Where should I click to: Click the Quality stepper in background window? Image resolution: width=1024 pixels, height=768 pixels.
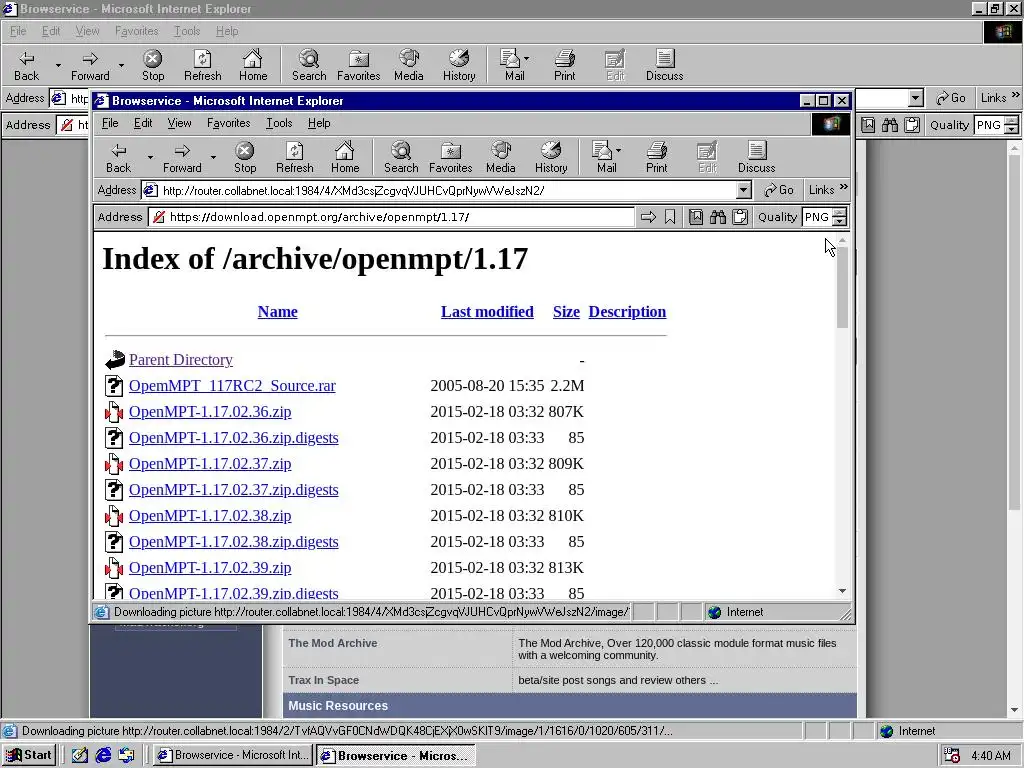(1012, 125)
